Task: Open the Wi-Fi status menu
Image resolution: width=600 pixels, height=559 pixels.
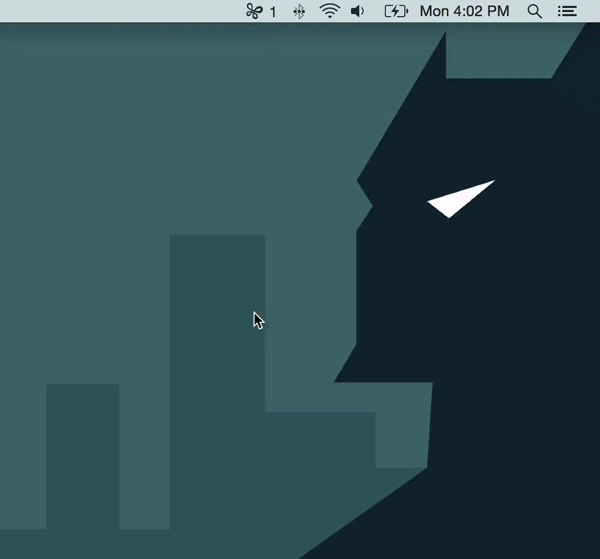Action: 330,11
